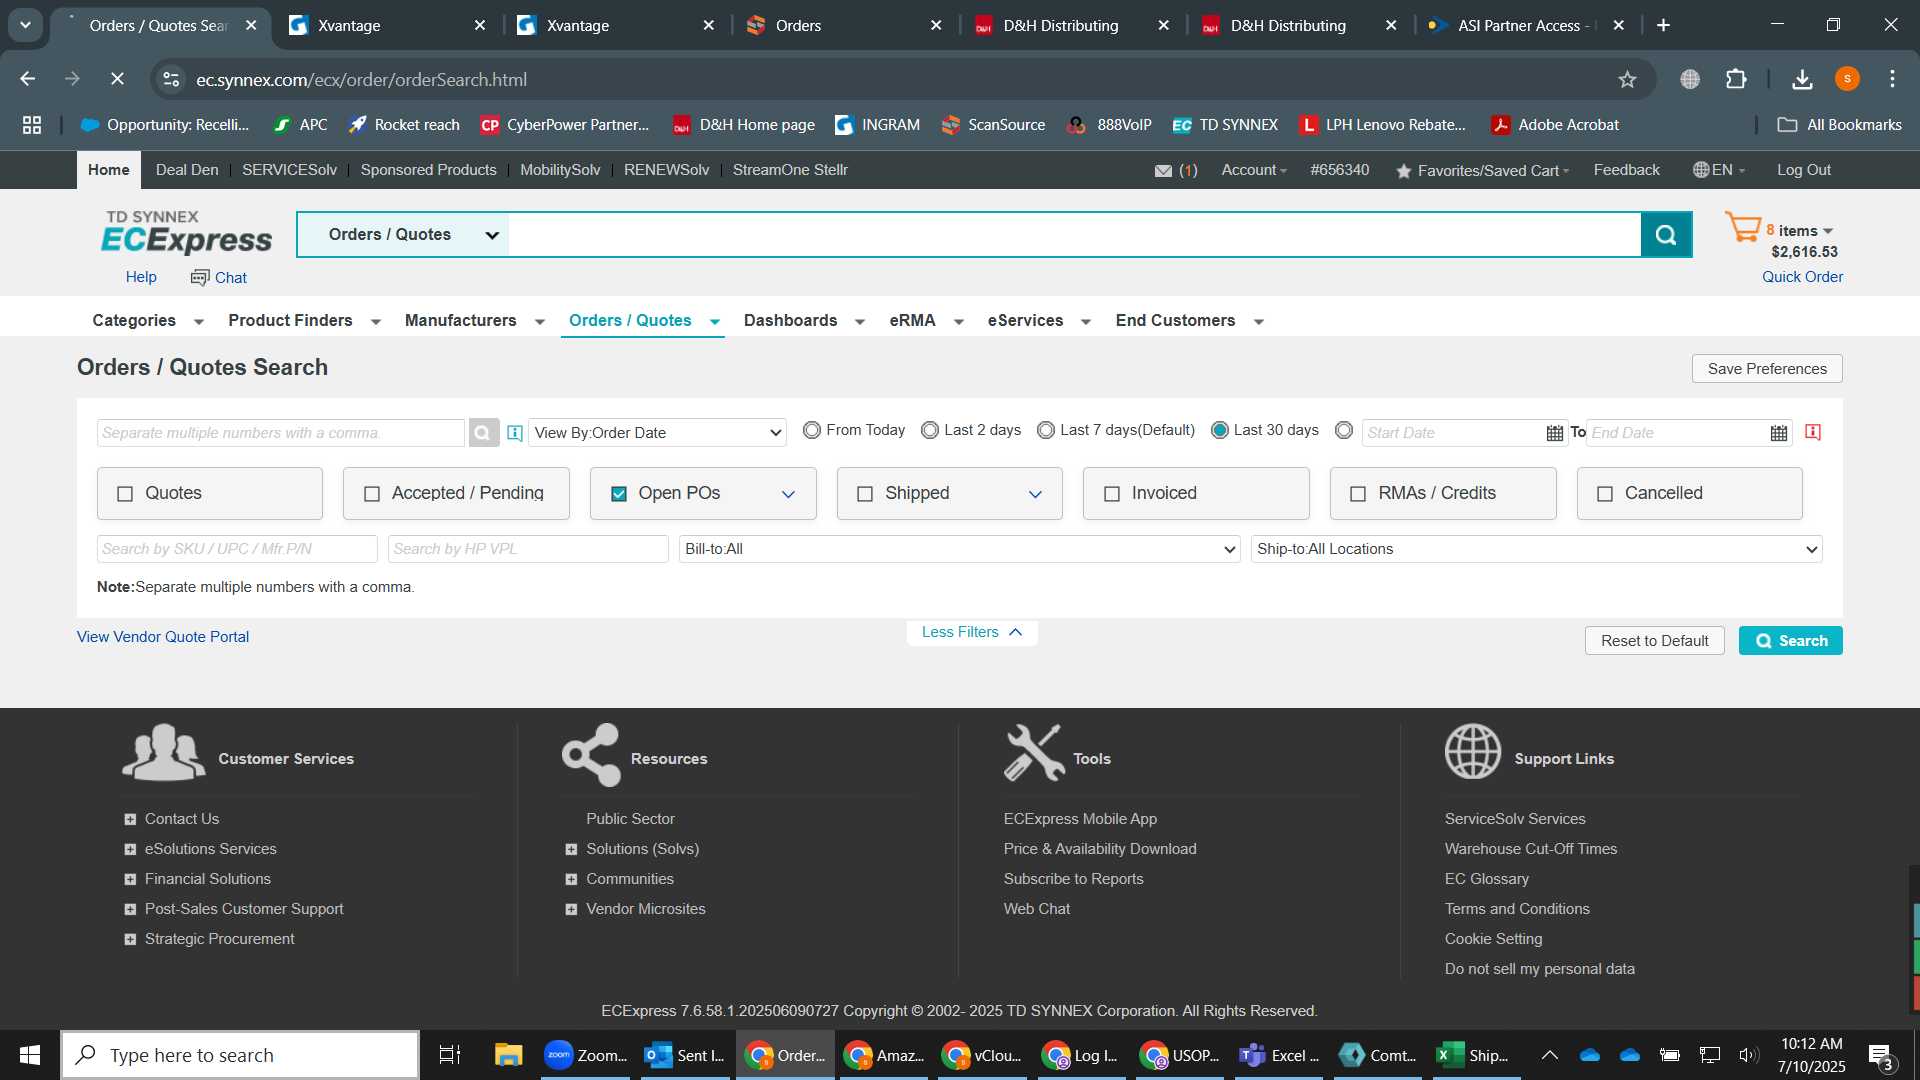Select the From Today radio button
This screenshot has width=1920, height=1080.
point(812,430)
